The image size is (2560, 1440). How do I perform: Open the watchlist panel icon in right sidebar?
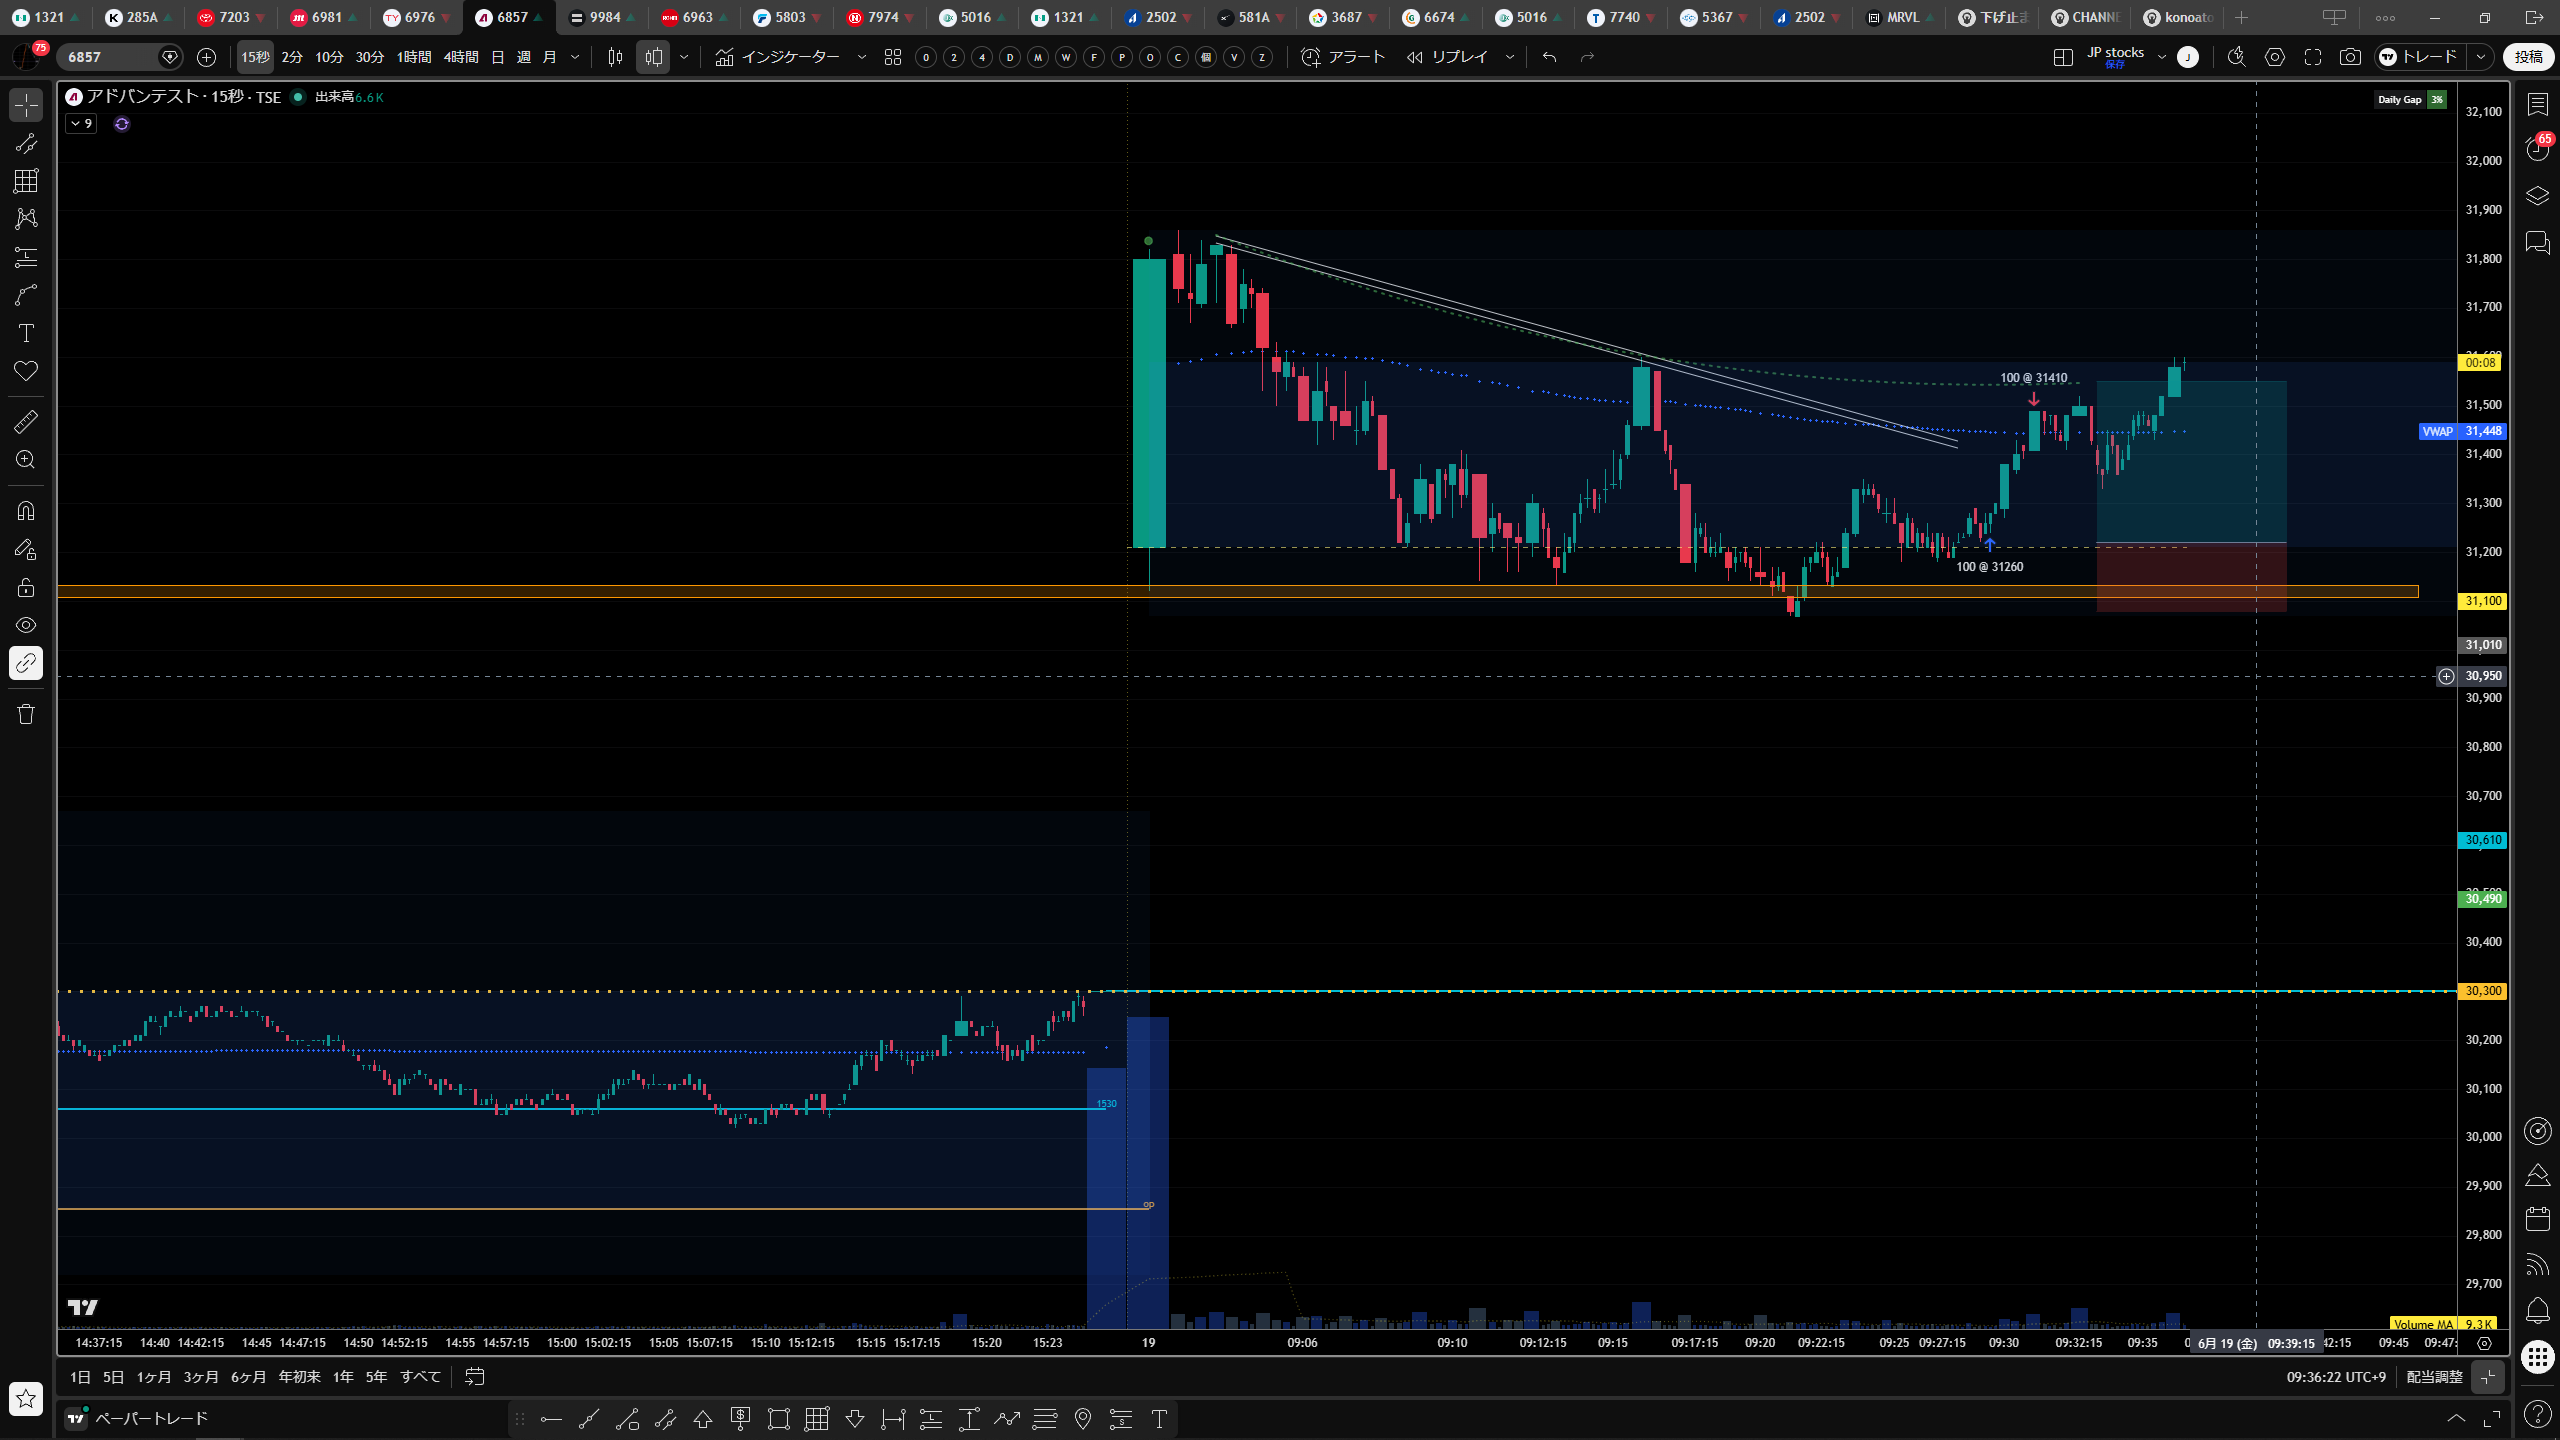2538,104
